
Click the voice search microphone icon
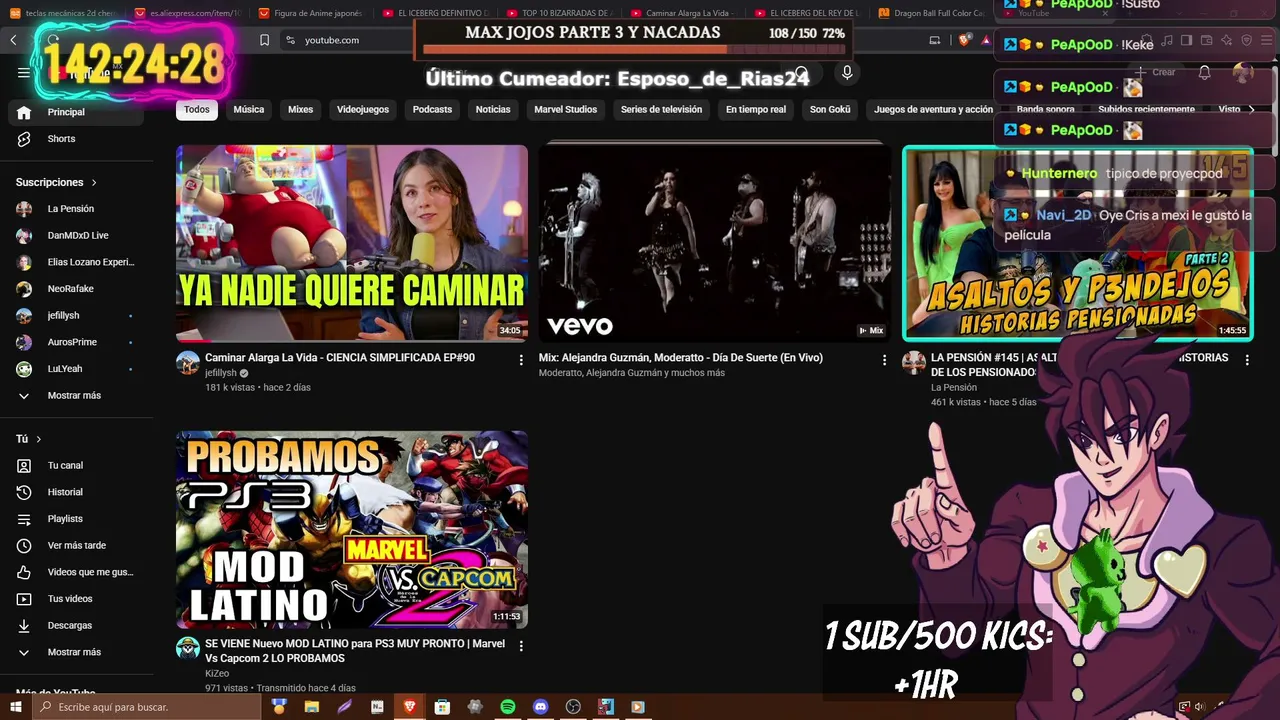point(847,73)
